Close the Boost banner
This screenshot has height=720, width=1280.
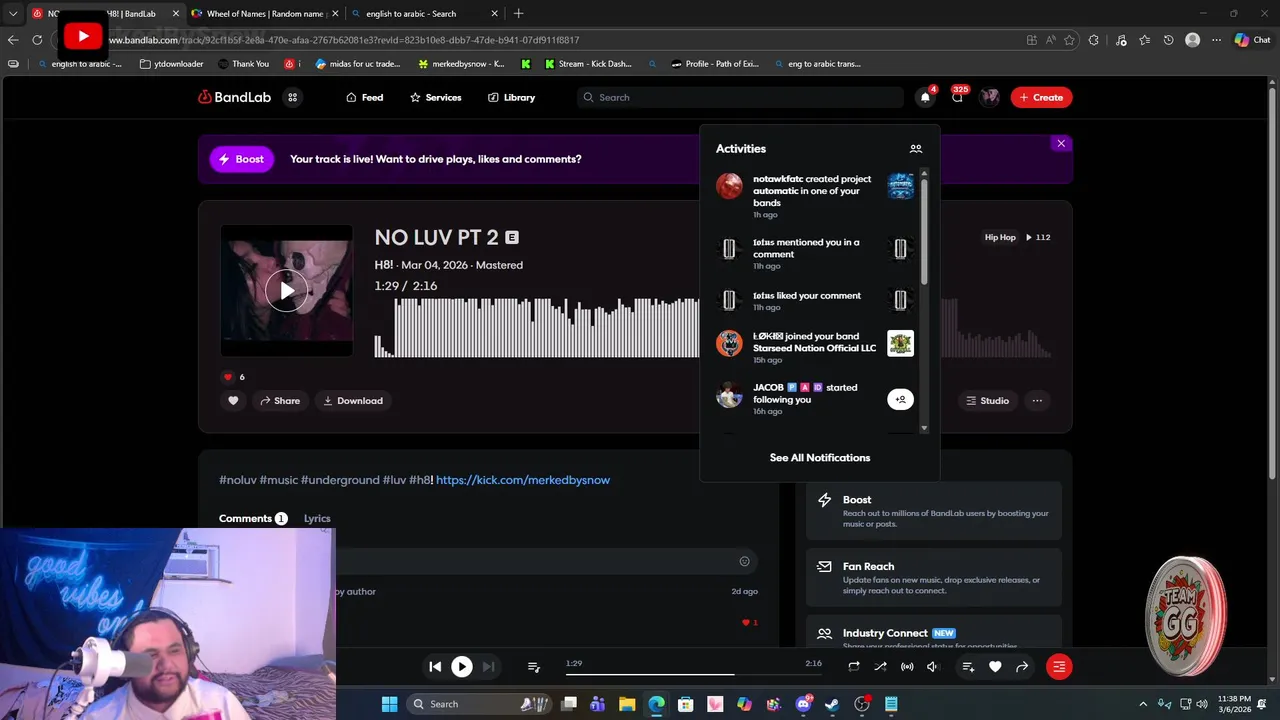[x=1061, y=143]
